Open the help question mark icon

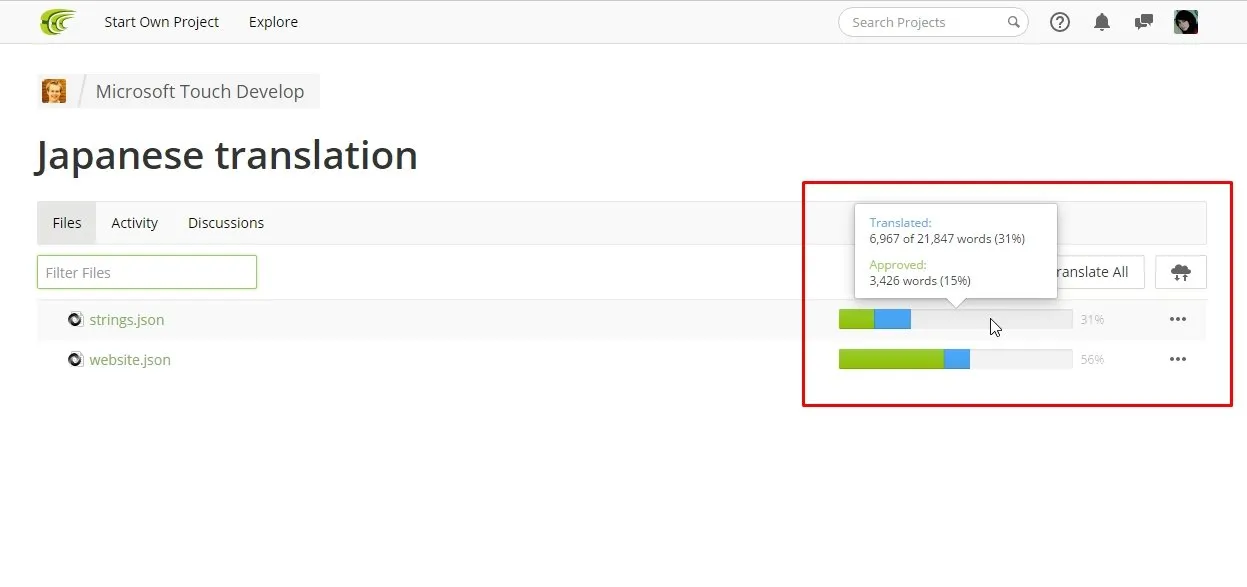[1060, 22]
